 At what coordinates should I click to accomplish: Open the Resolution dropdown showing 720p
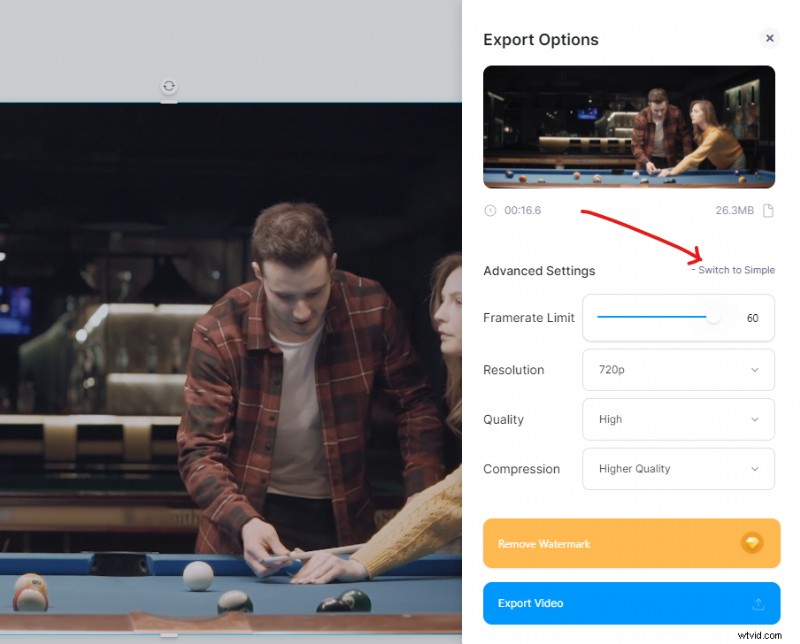pos(678,370)
